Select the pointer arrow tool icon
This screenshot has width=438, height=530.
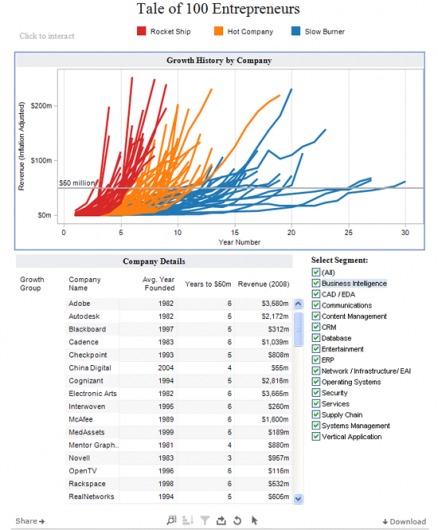coord(254,520)
